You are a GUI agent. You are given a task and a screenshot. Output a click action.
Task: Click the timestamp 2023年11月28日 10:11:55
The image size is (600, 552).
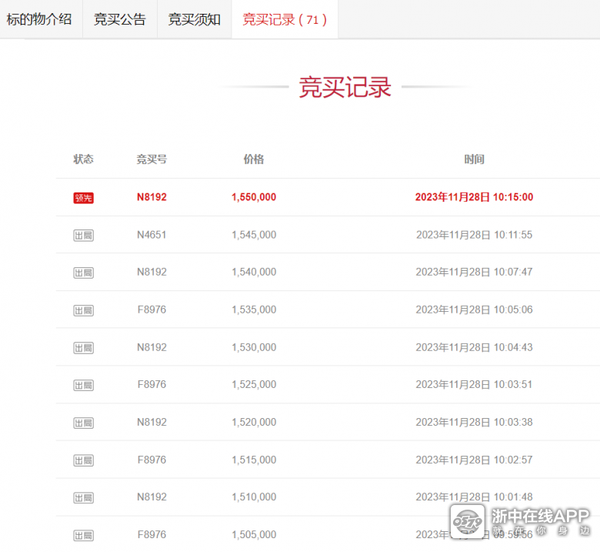coord(474,235)
